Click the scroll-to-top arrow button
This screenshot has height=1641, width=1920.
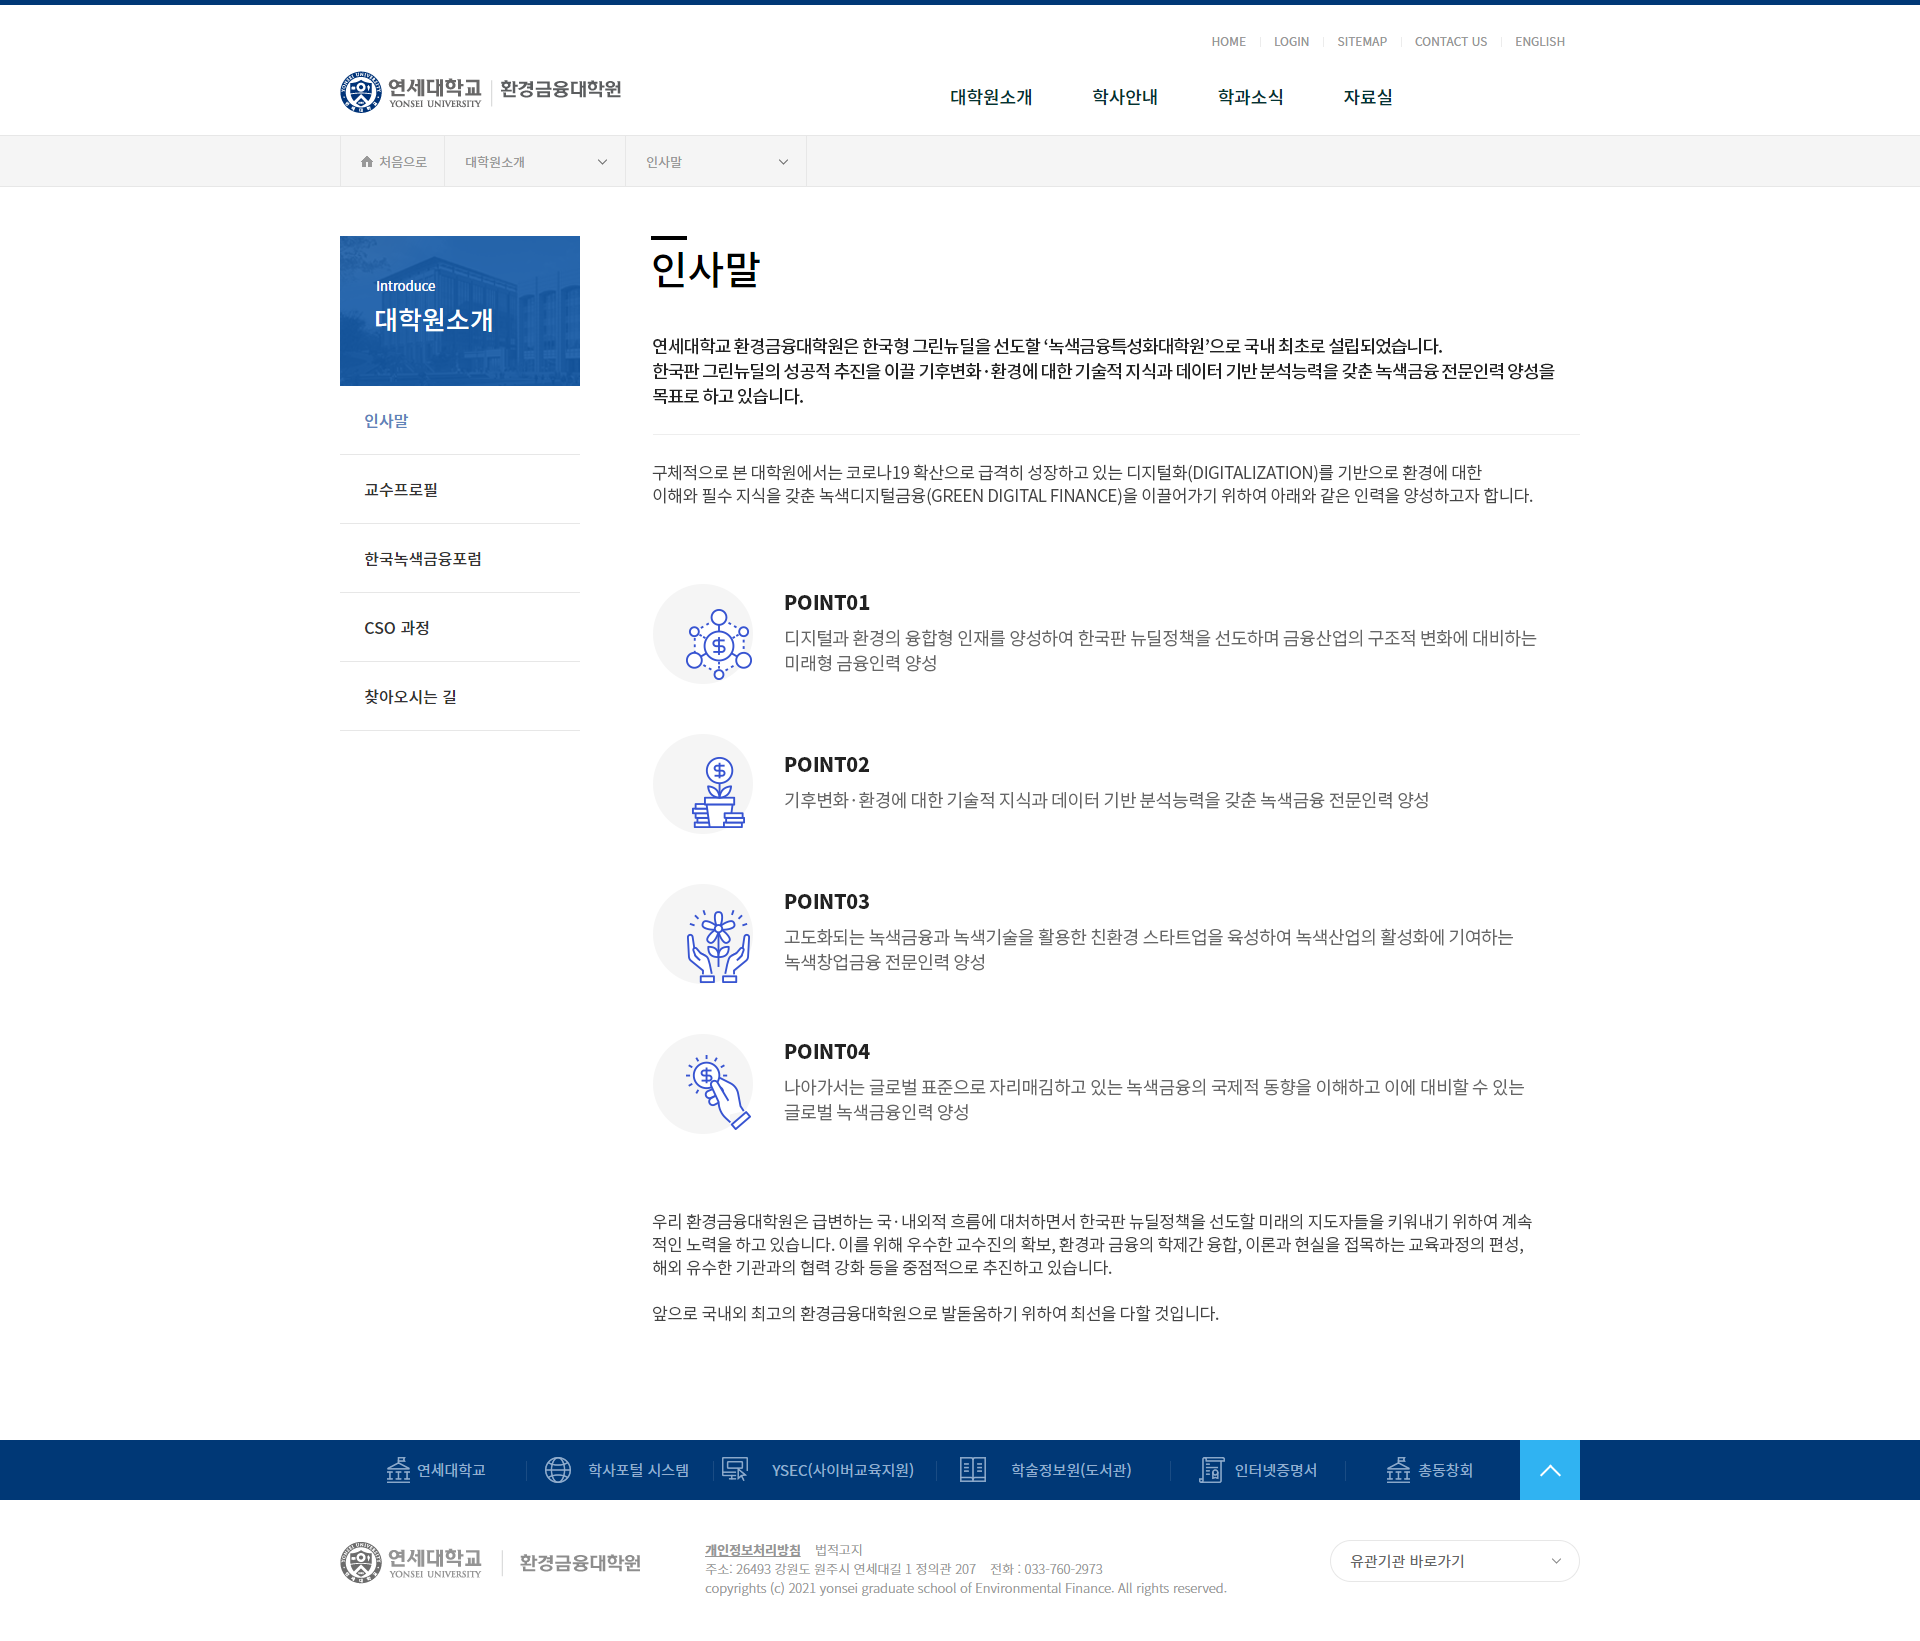(x=1549, y=1470)
